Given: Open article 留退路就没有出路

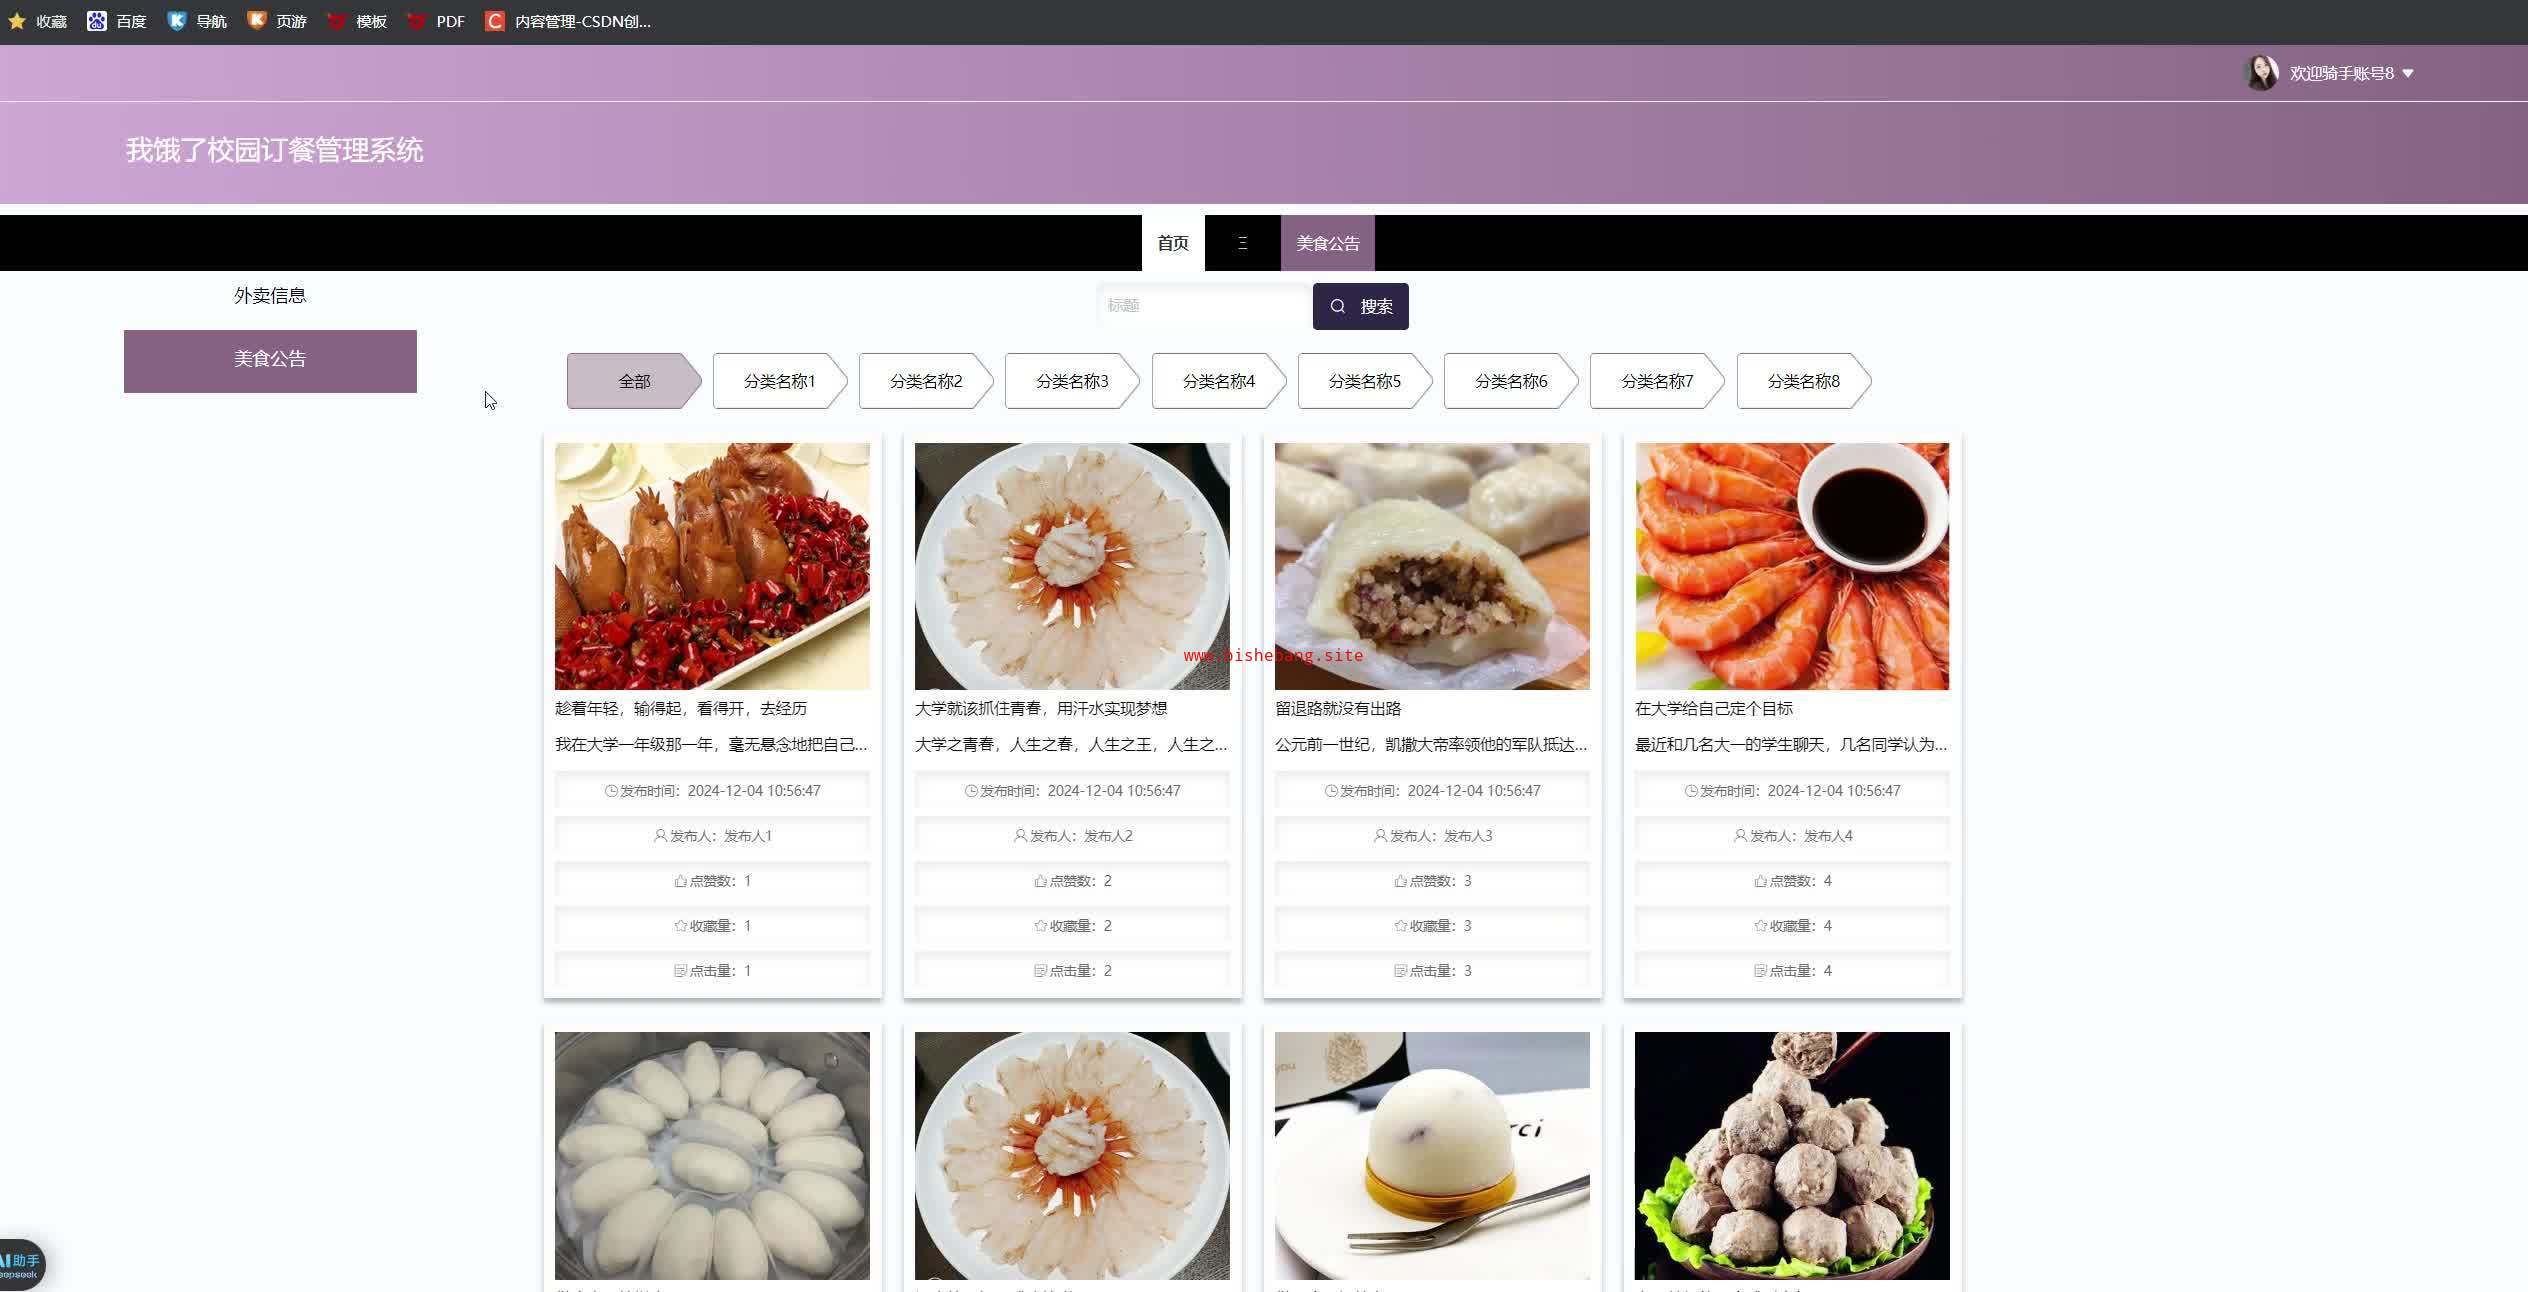Looking at the screenshot, I should (1338, 708).
